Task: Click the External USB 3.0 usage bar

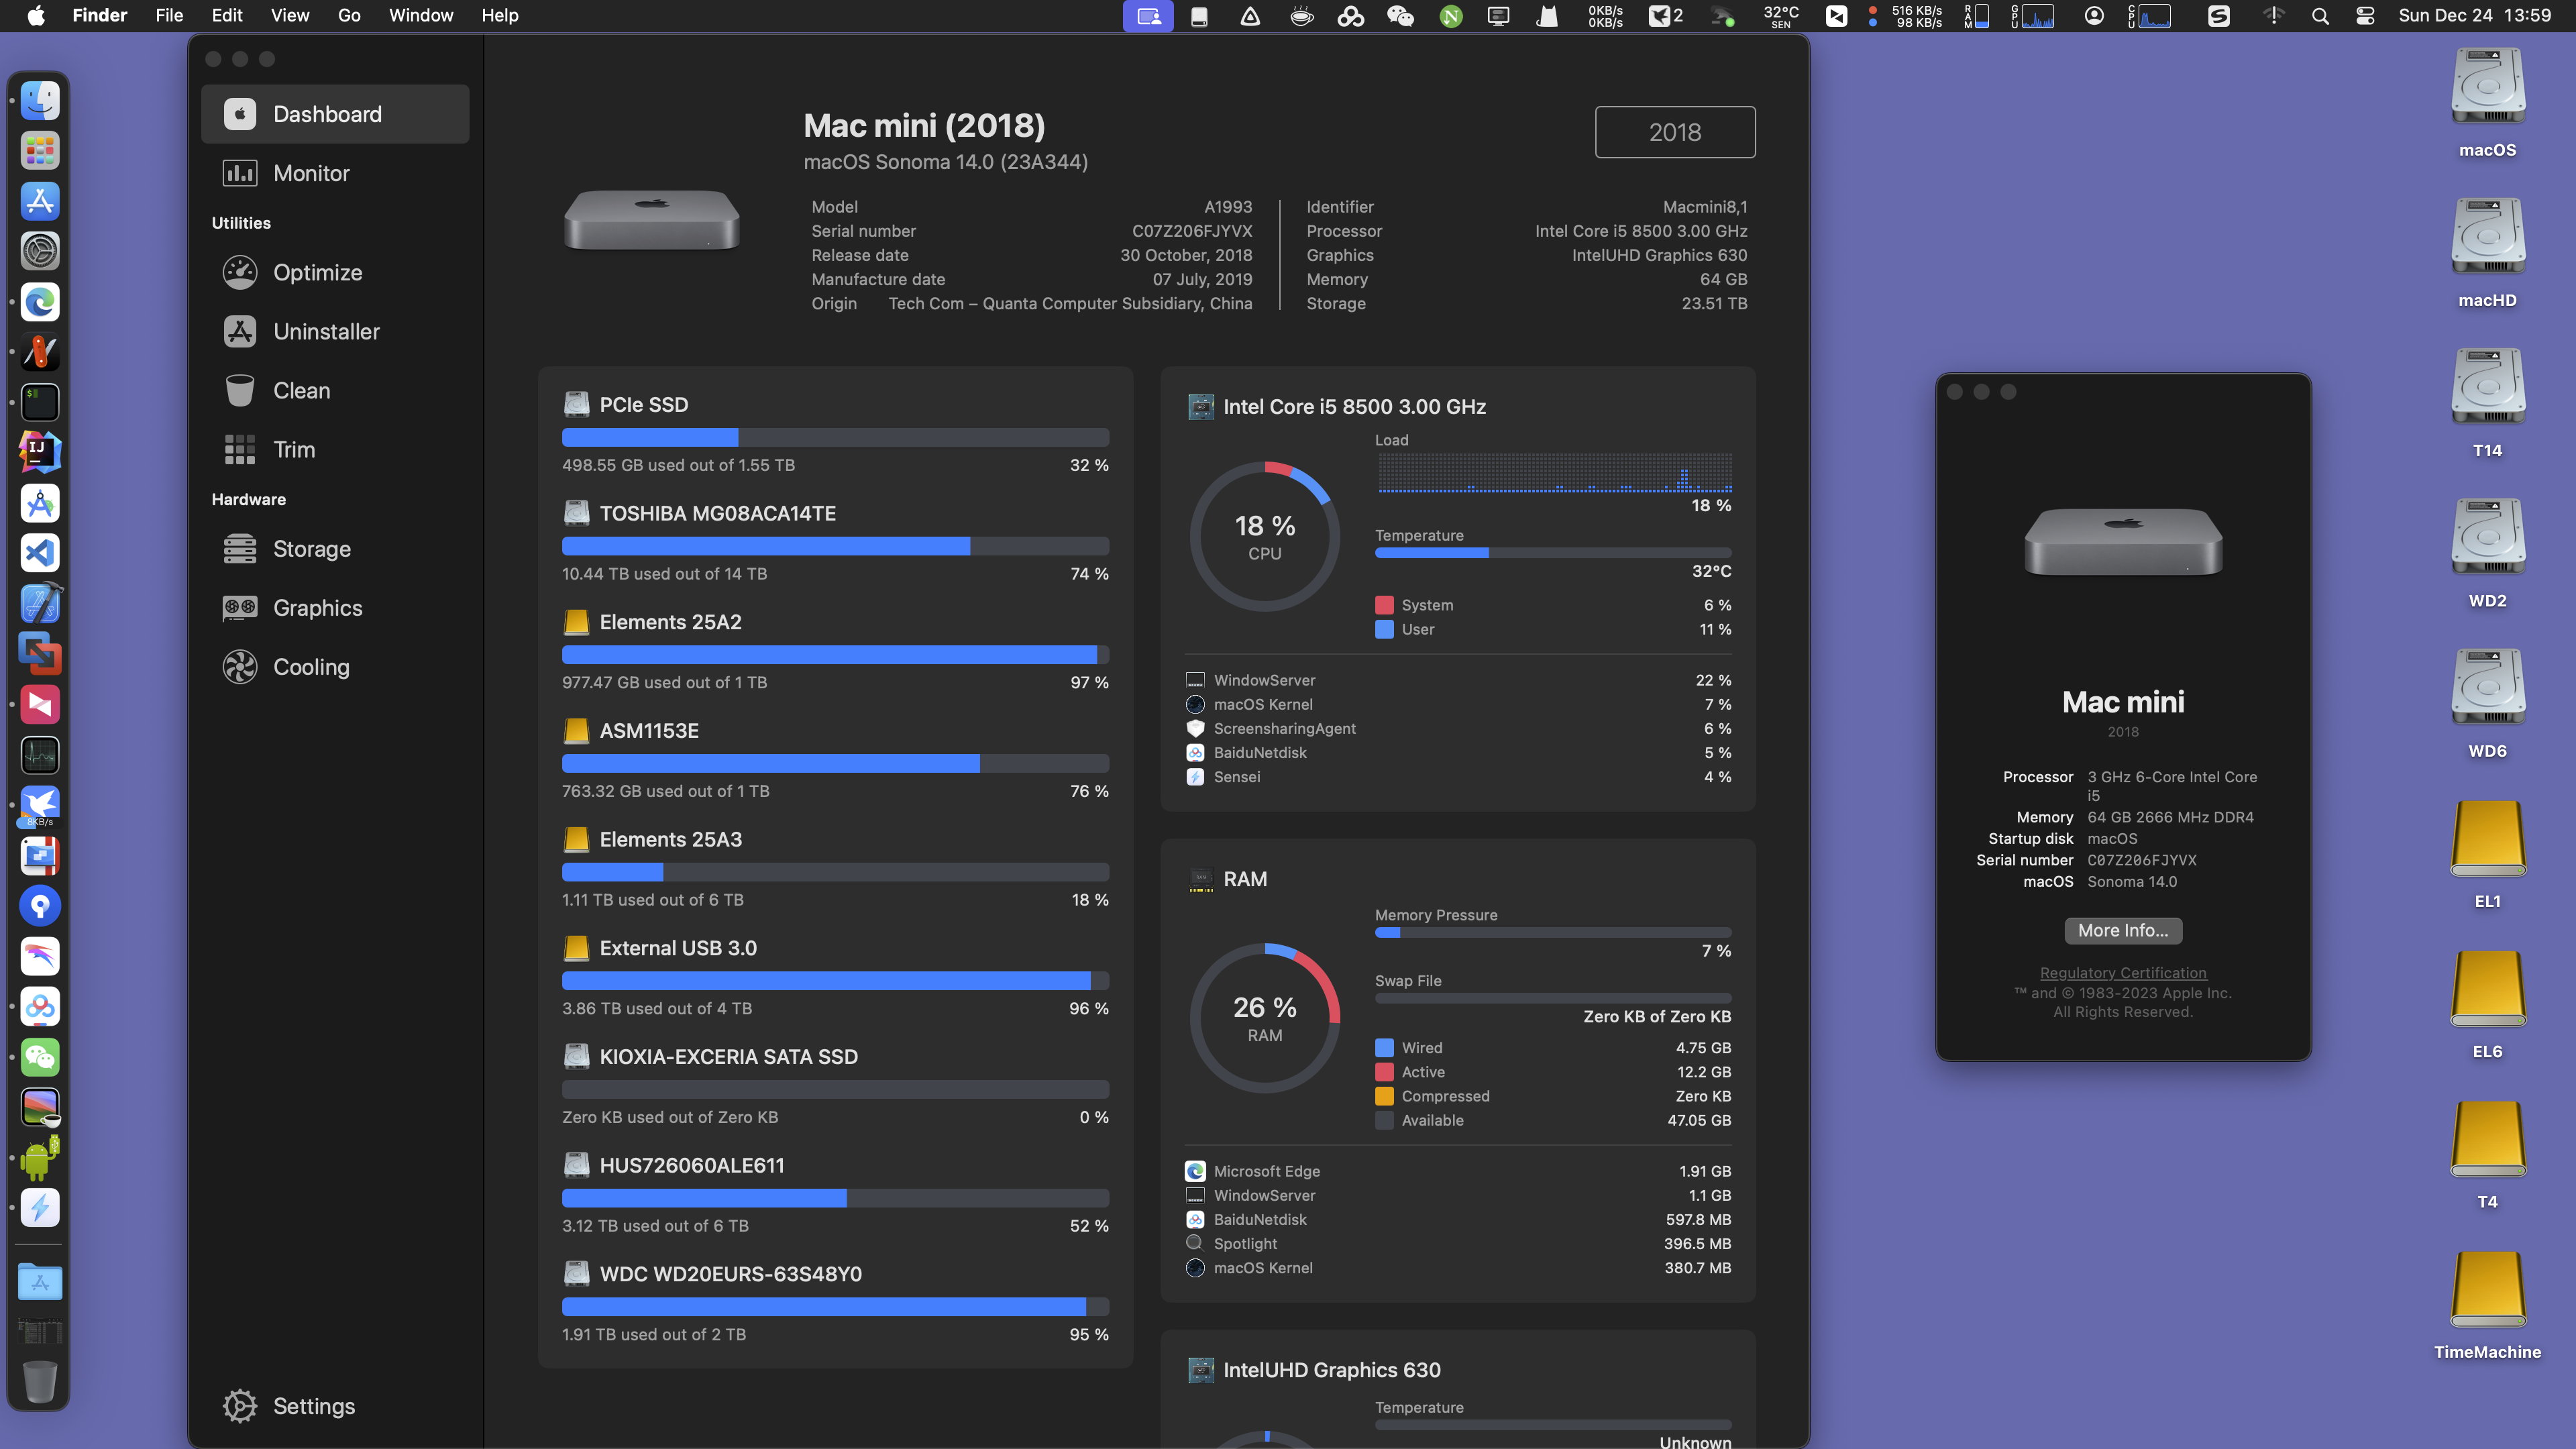Action: pyautogui.click(x=835, y=981)
